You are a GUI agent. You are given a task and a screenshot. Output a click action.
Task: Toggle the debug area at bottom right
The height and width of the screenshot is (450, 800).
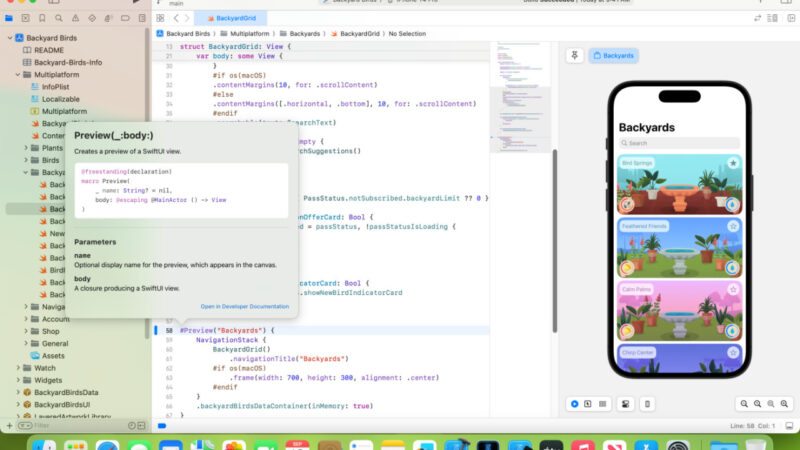coord(789,426)
